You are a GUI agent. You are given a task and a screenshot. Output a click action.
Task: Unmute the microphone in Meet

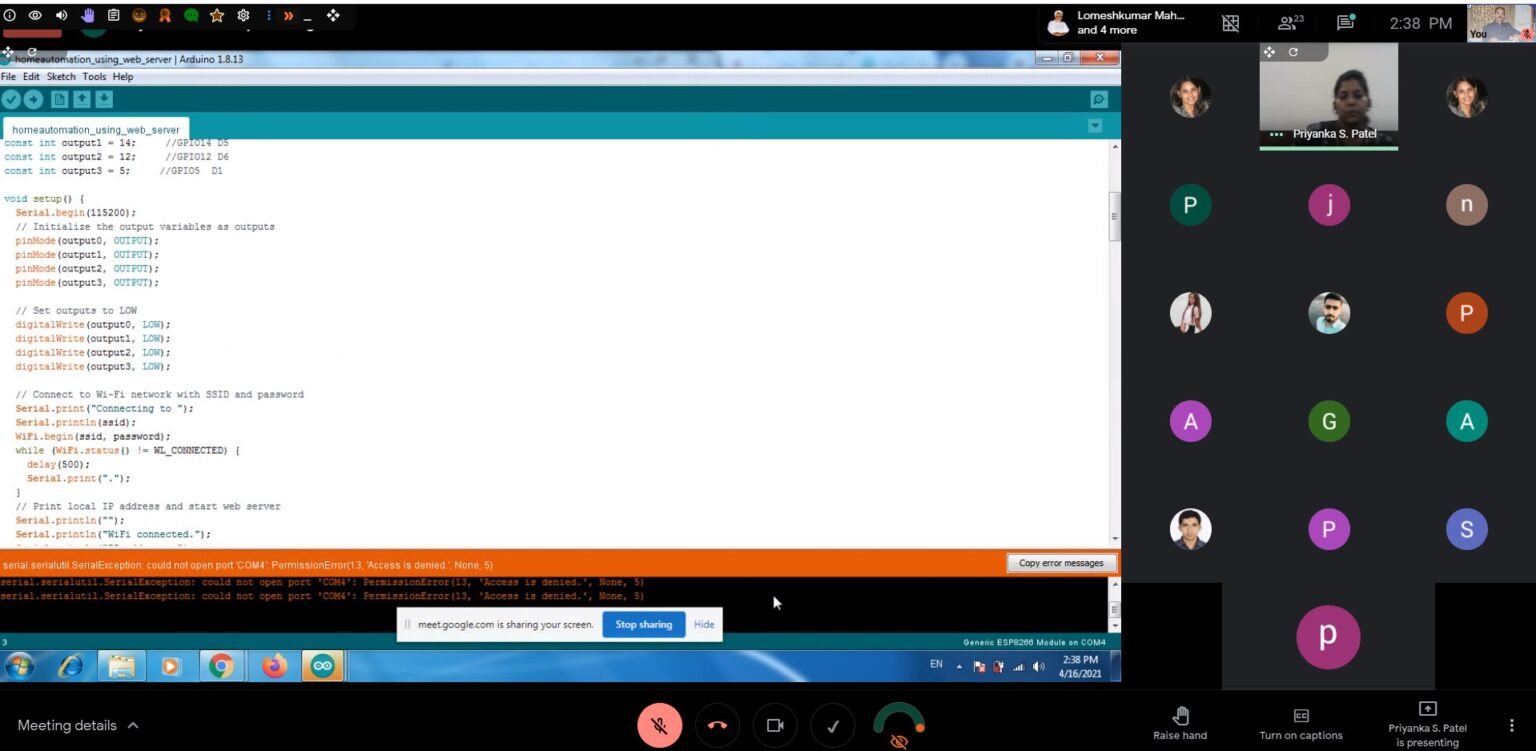pos(659,726)
